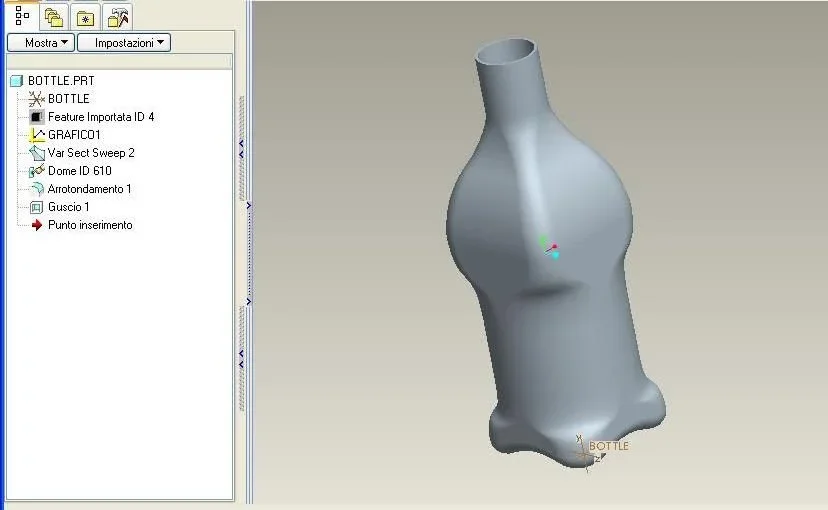The width and height of the screenshot is (828, 510).
Task: Click the red Punto inserimento arrow icon
Action: [x=36, y=225]
